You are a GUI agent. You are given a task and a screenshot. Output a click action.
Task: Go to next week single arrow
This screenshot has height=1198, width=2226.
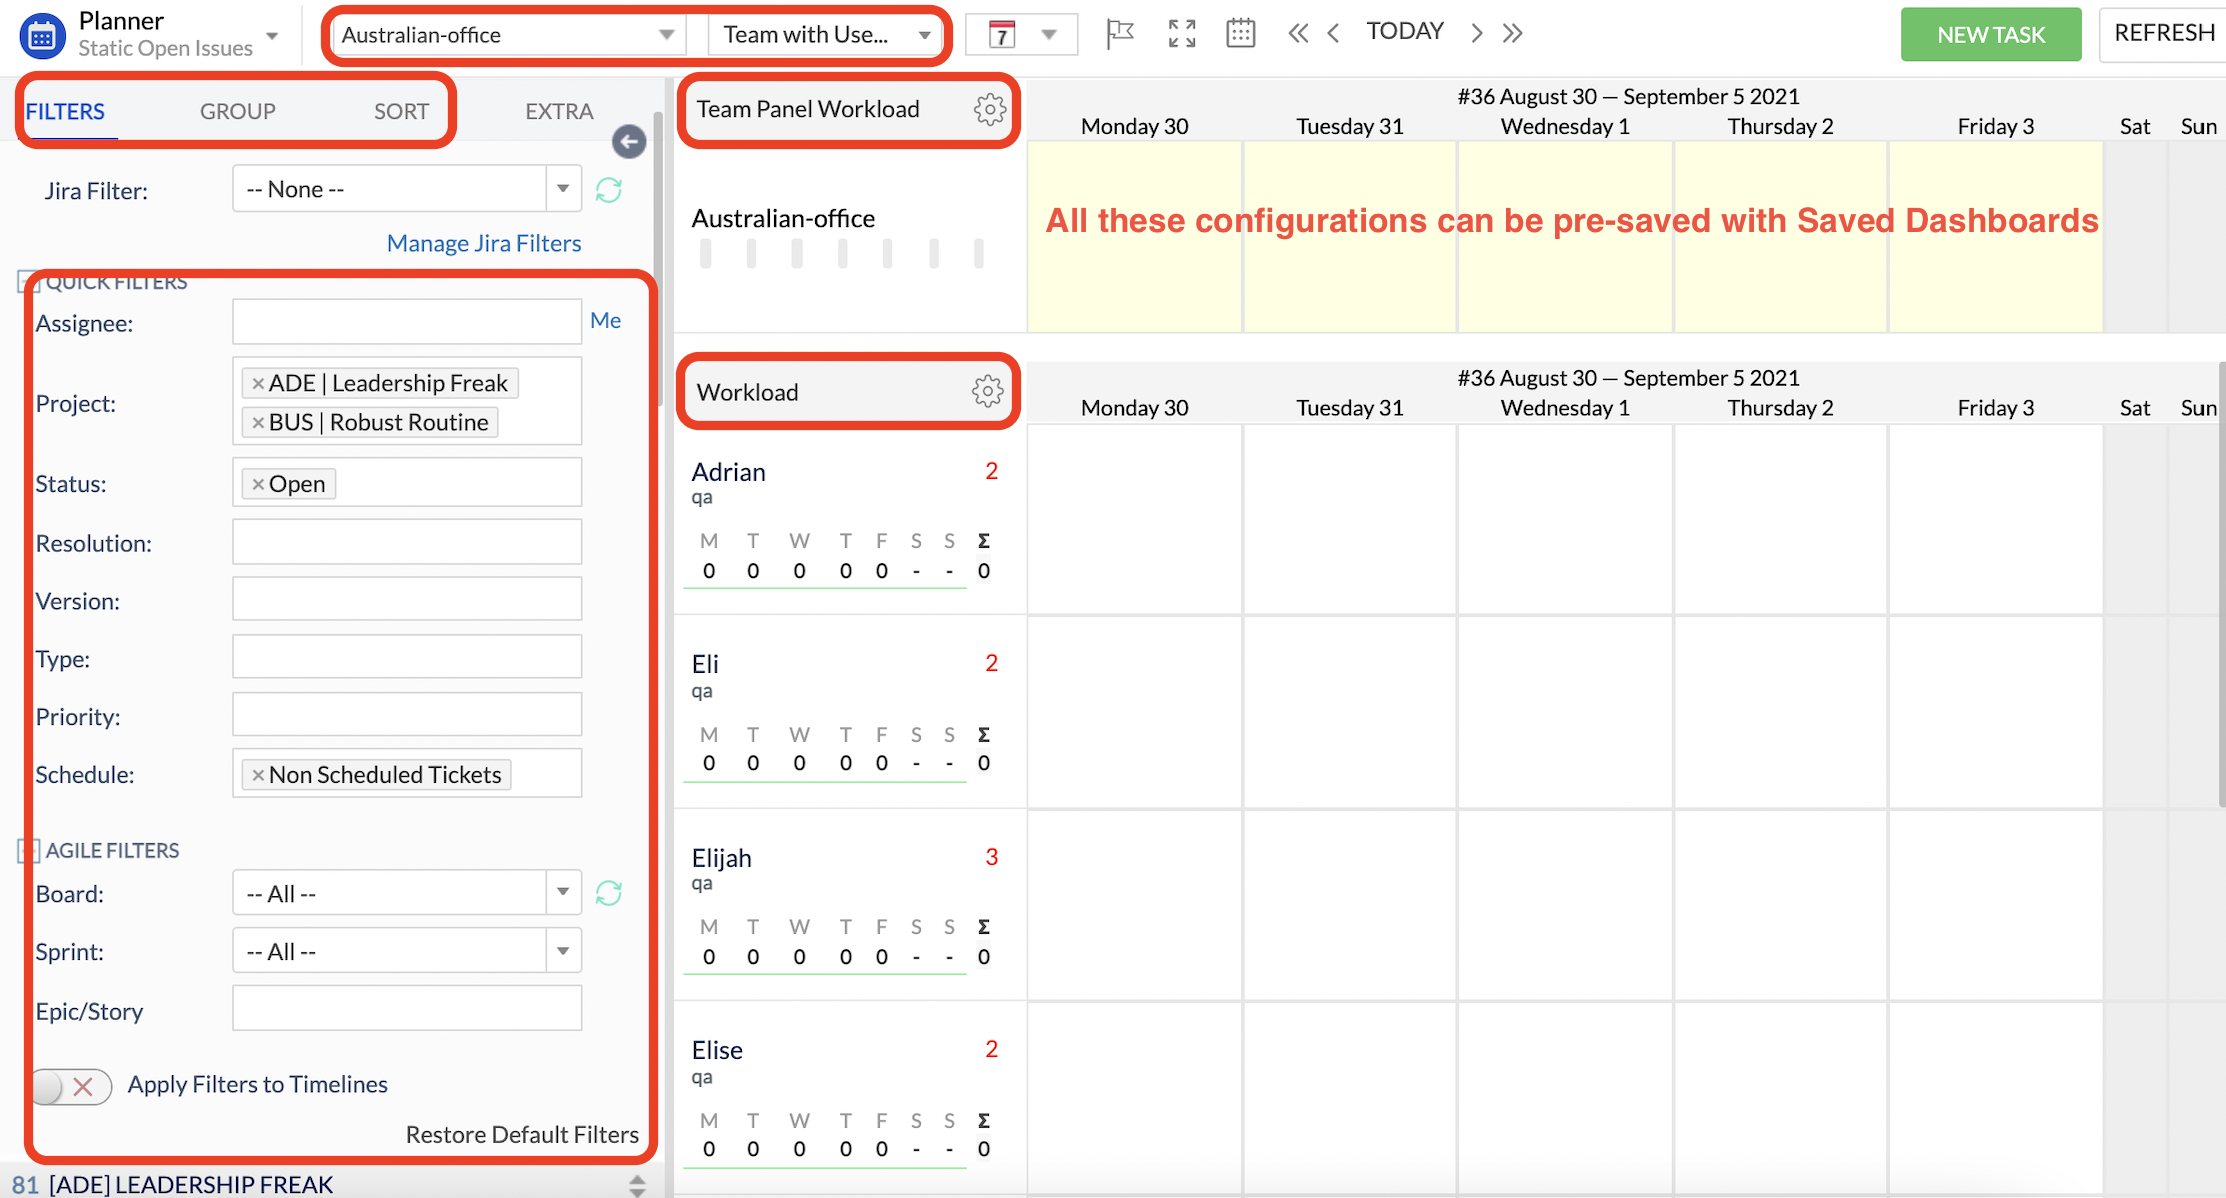click(1476, 34)
